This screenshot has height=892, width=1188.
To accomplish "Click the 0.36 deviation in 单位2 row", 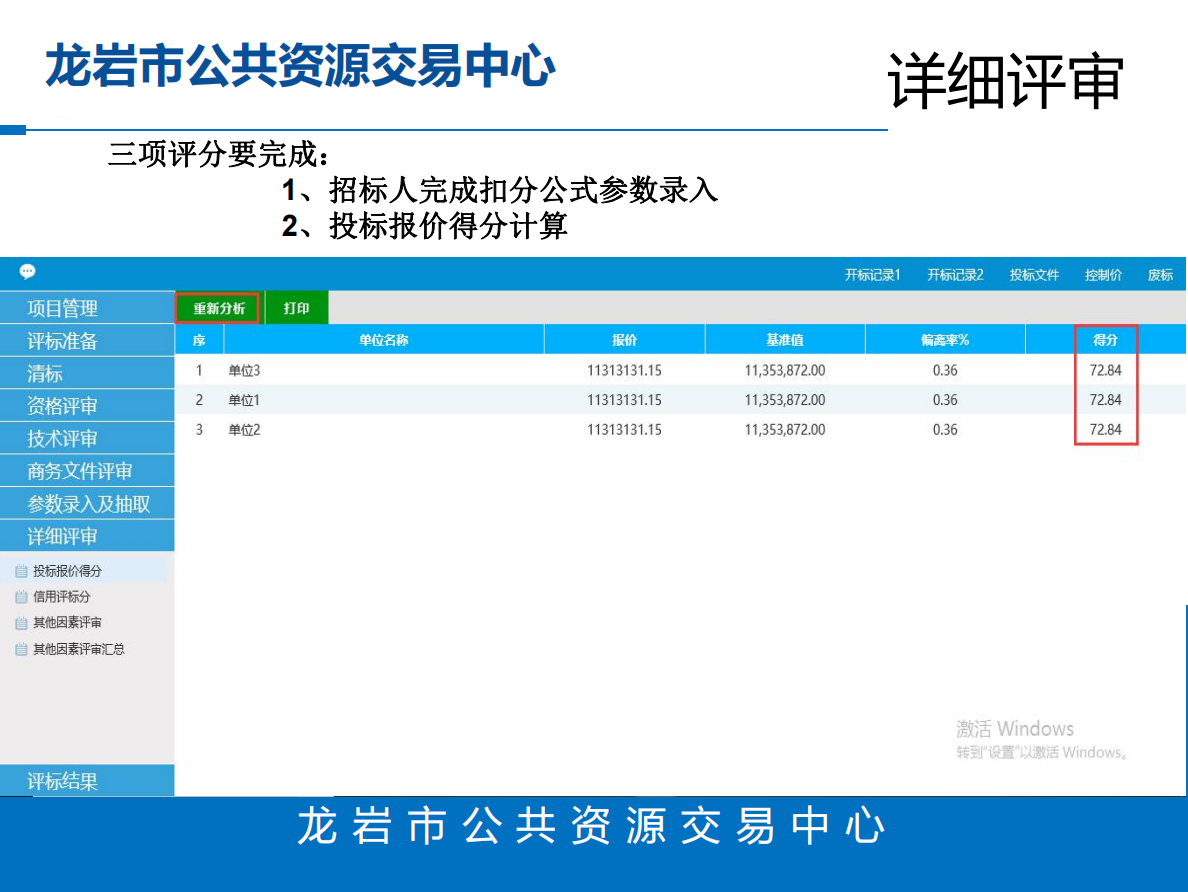I will pyautogui.click(x=945, y=430).
